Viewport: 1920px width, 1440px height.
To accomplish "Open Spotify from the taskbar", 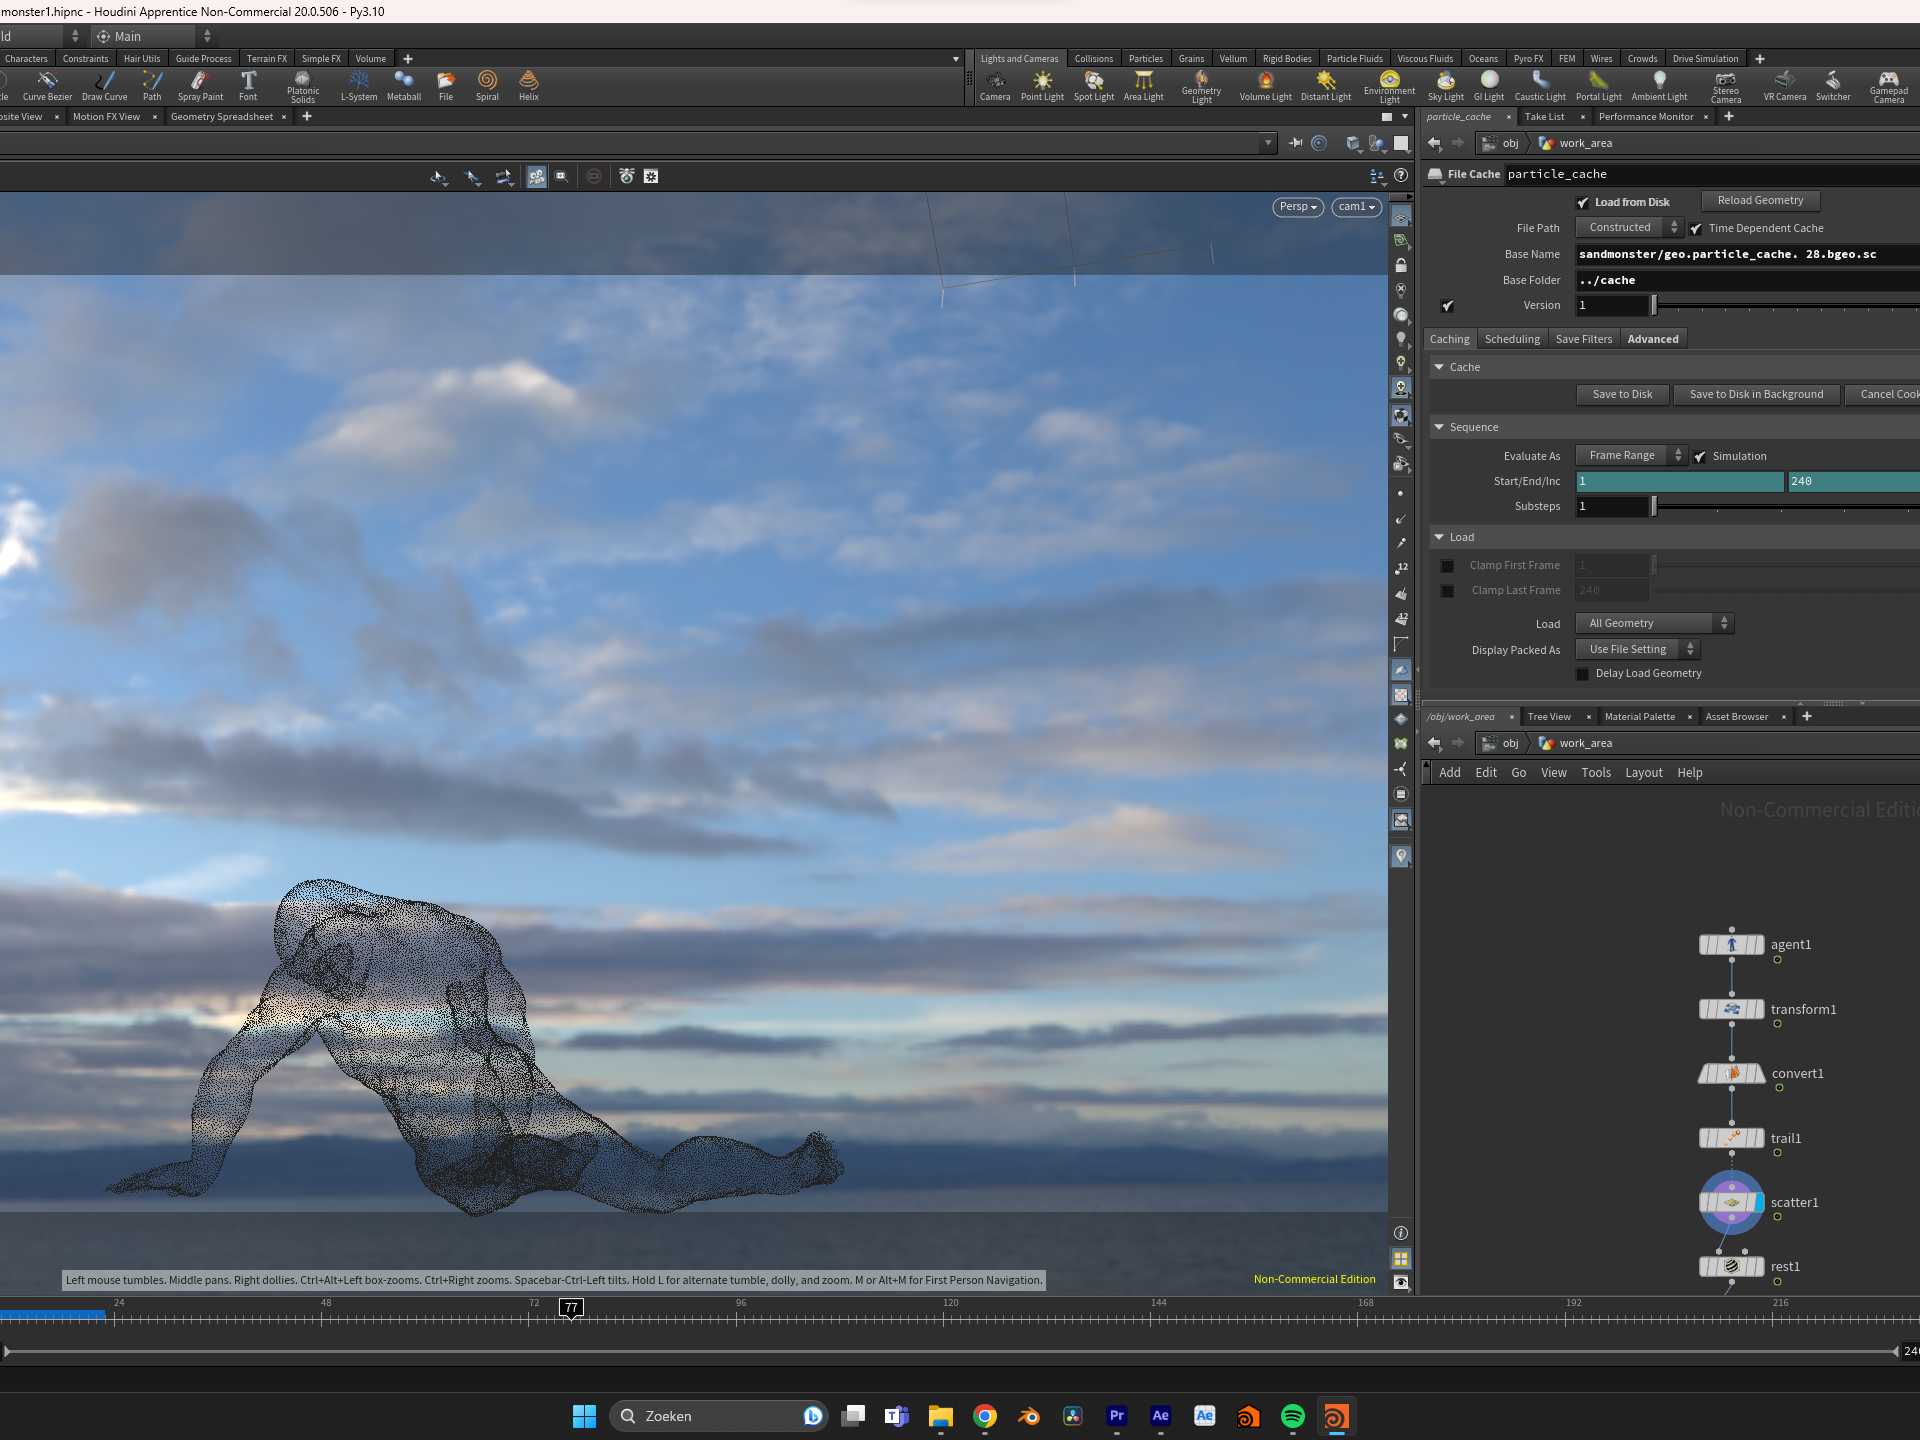I will coord(1292,1416).
